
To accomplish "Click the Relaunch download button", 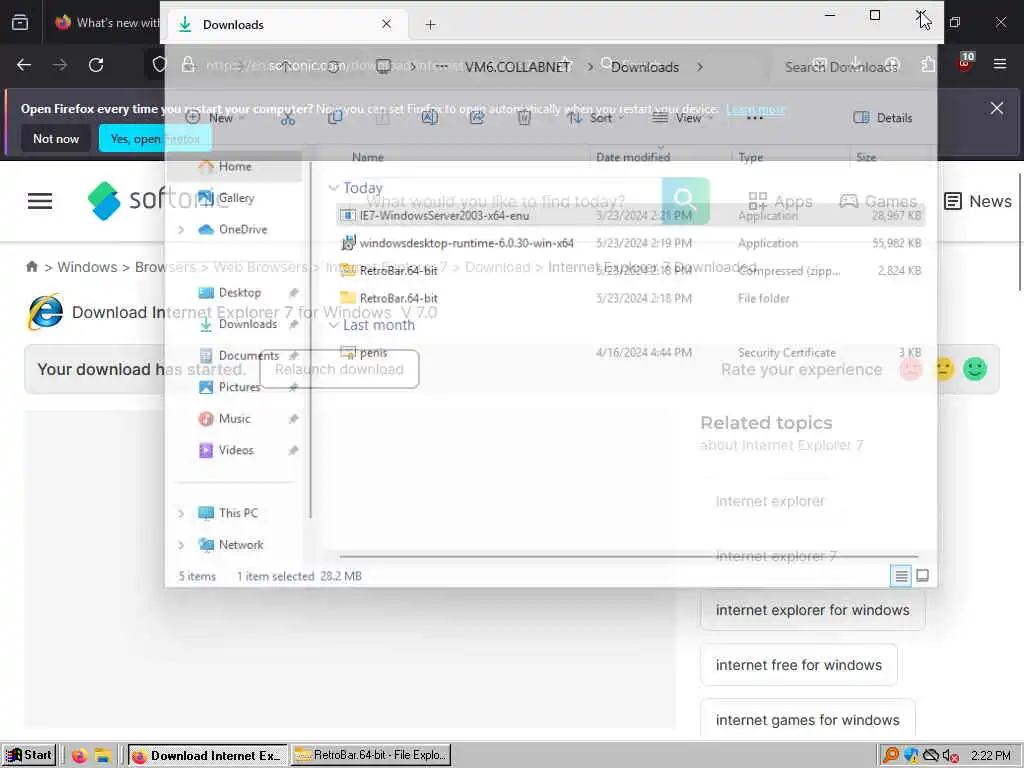I will [x=339, y=369].
